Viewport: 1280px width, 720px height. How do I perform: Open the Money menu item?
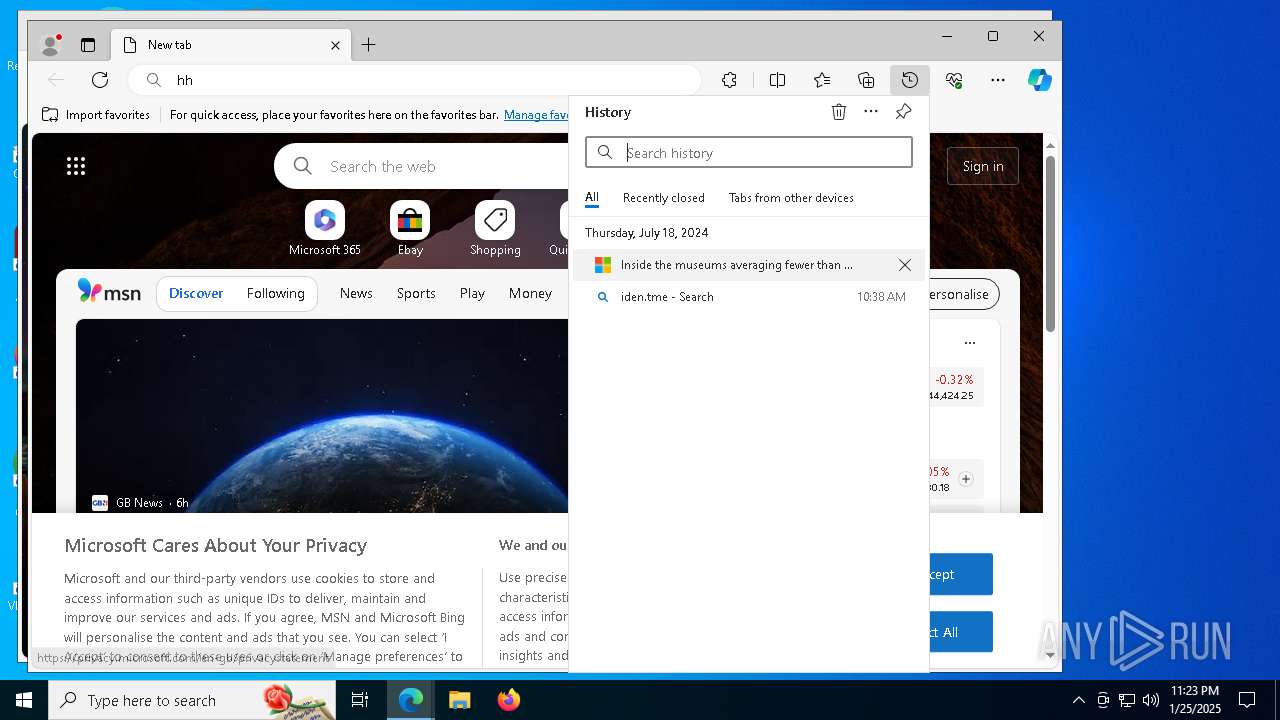[530, 293]
